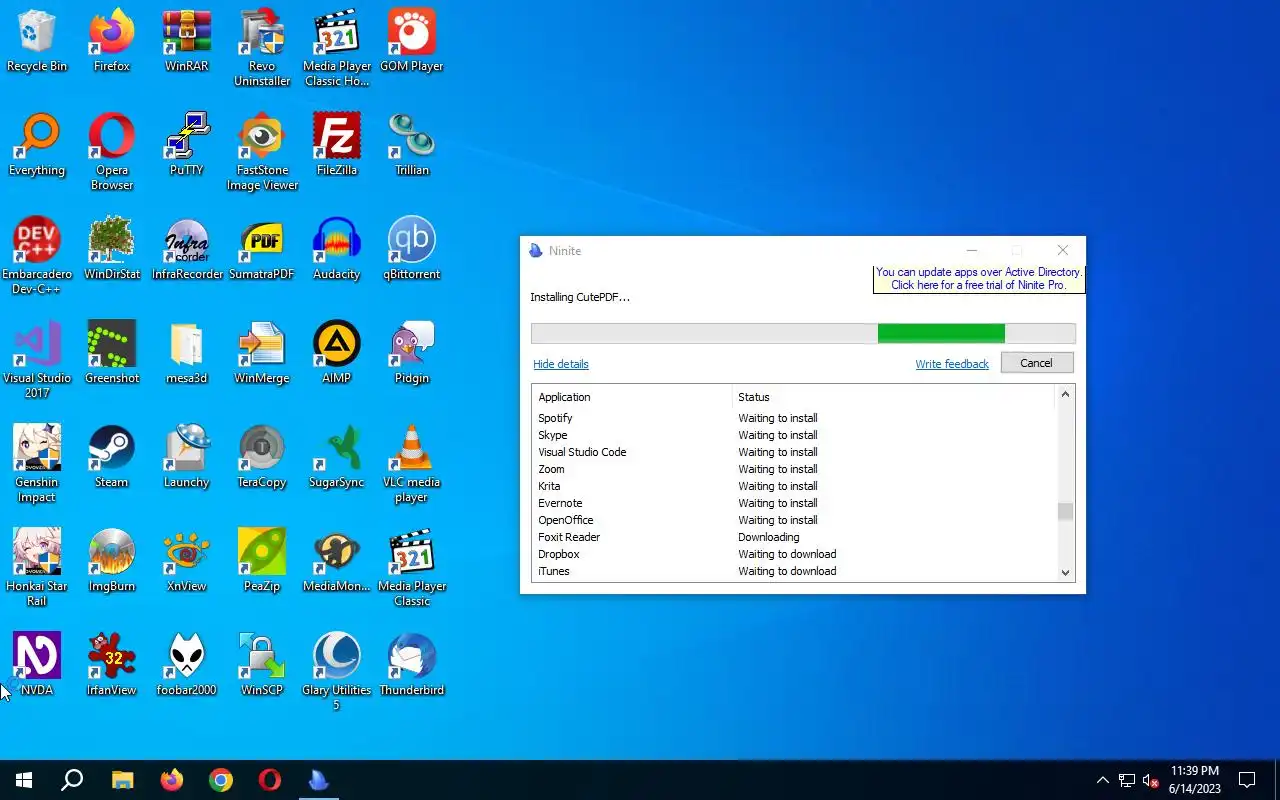Select the Foxit Reader downloading row
The image size is (1280, 800).
click(x=794, y=537)
